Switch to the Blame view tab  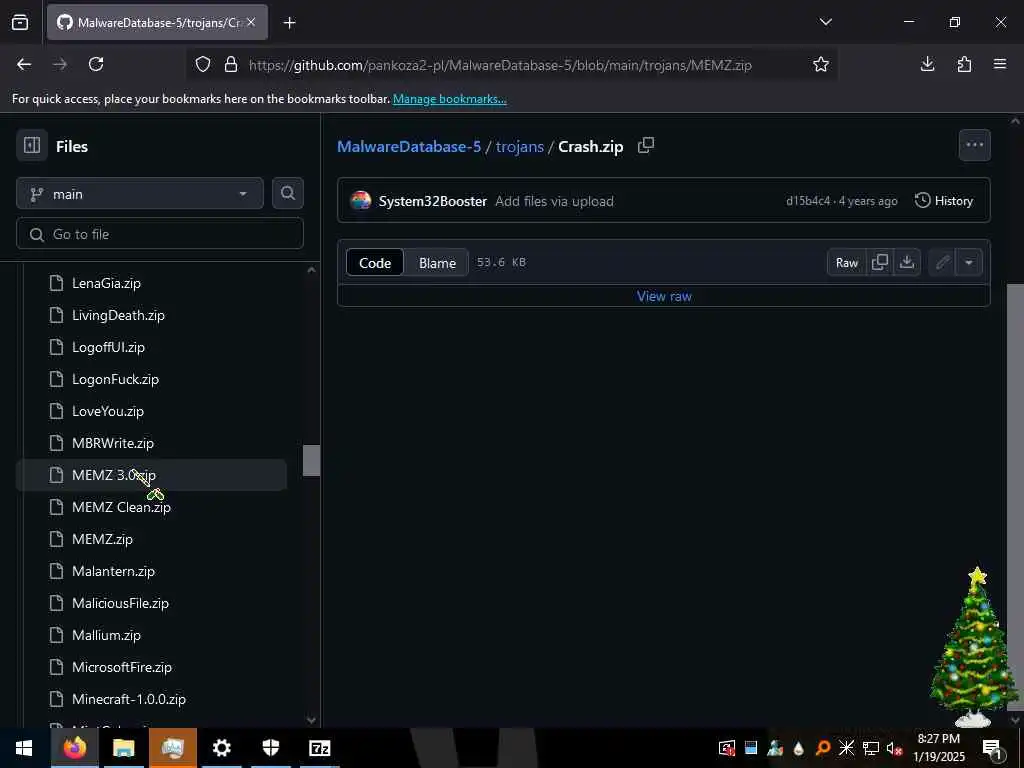click(437, 263)
